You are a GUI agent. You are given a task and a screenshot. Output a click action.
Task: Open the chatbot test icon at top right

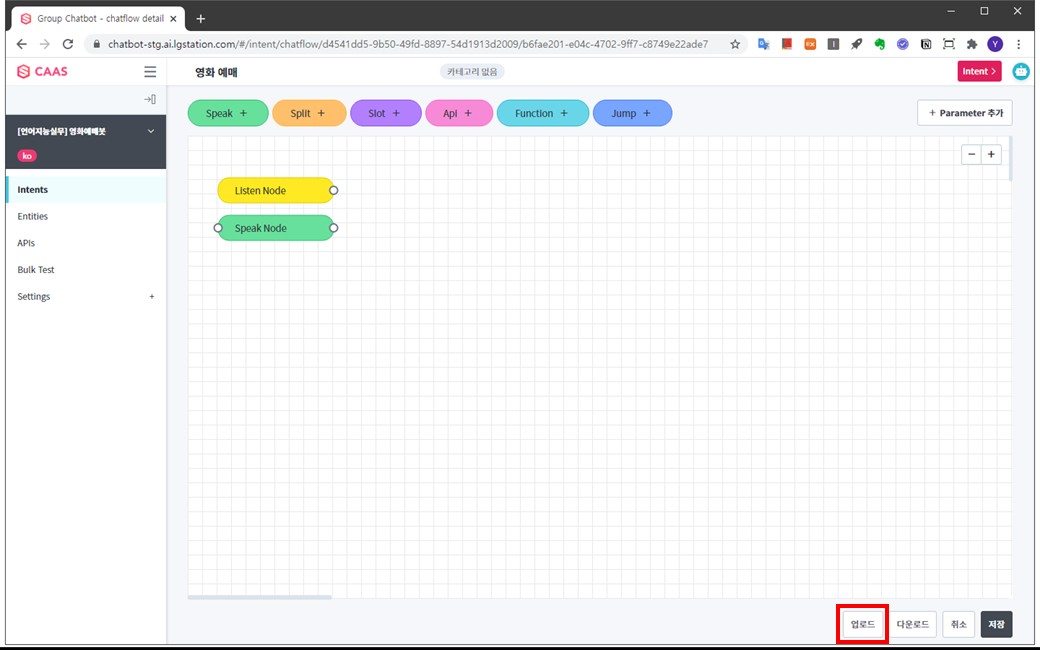1020,71
